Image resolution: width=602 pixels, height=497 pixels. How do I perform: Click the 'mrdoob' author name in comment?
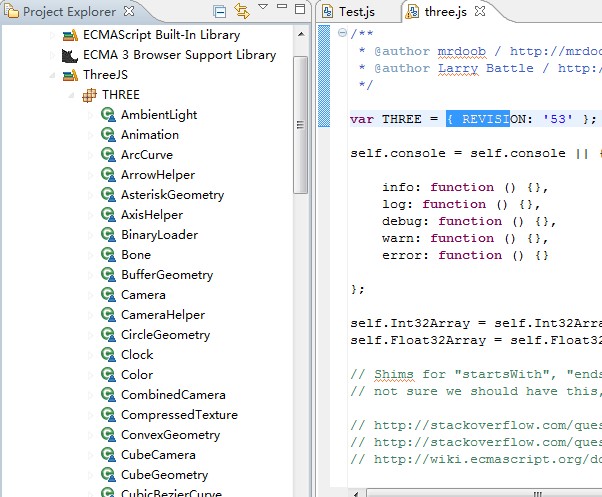pos(461,51)
